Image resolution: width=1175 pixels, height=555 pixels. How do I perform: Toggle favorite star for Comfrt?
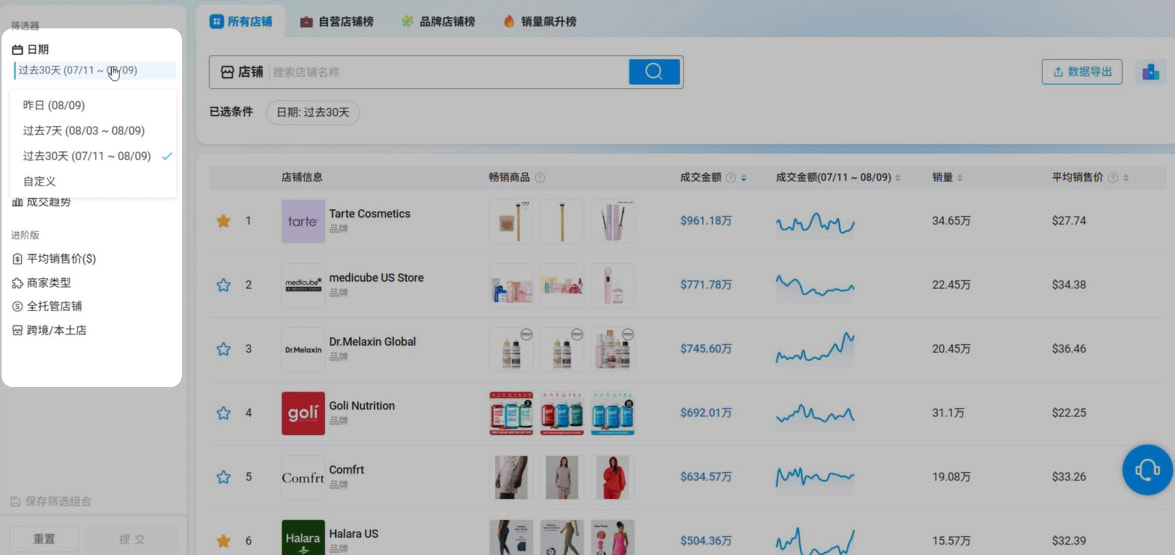point(223,476)
